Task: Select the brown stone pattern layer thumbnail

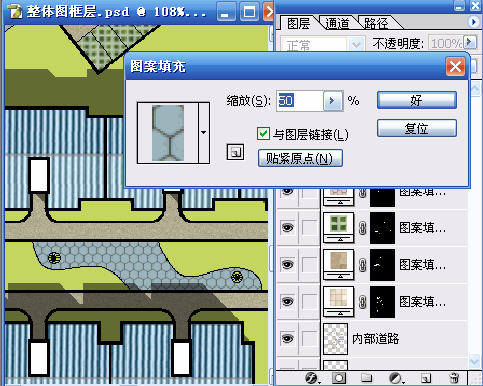Action: (339, 265)
